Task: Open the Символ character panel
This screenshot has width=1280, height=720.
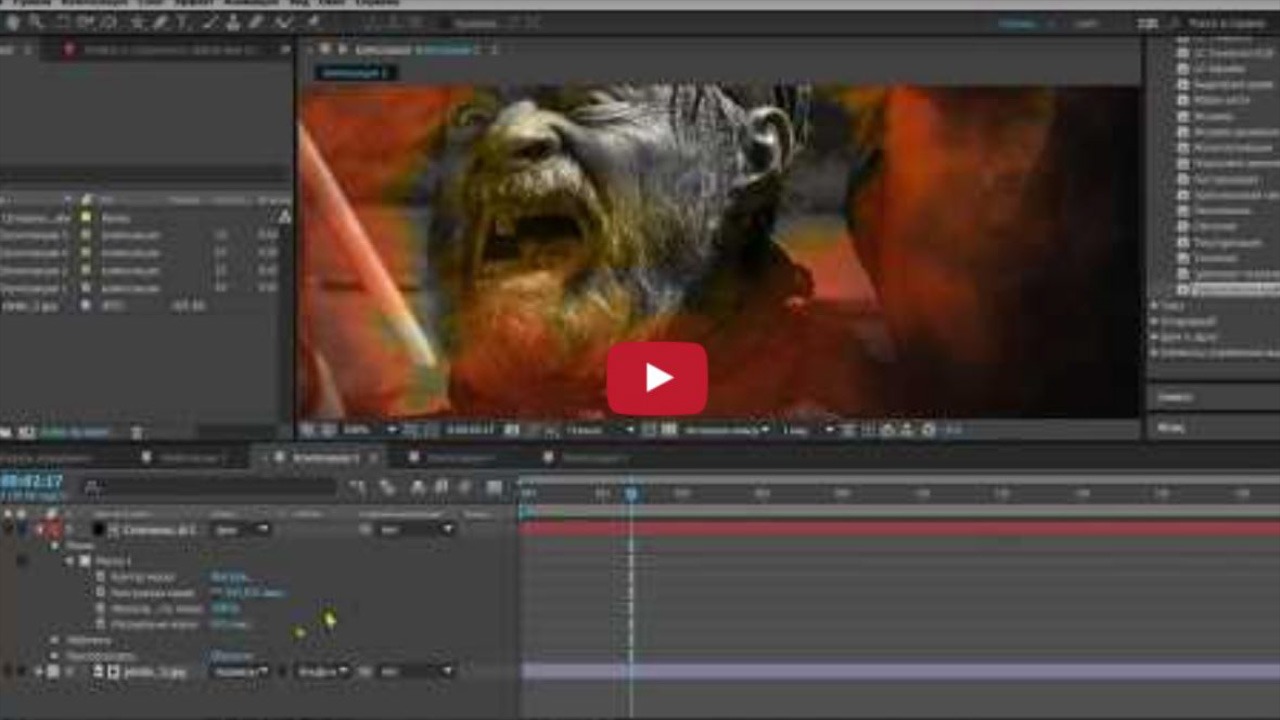Action: [x=1174, y=397]
